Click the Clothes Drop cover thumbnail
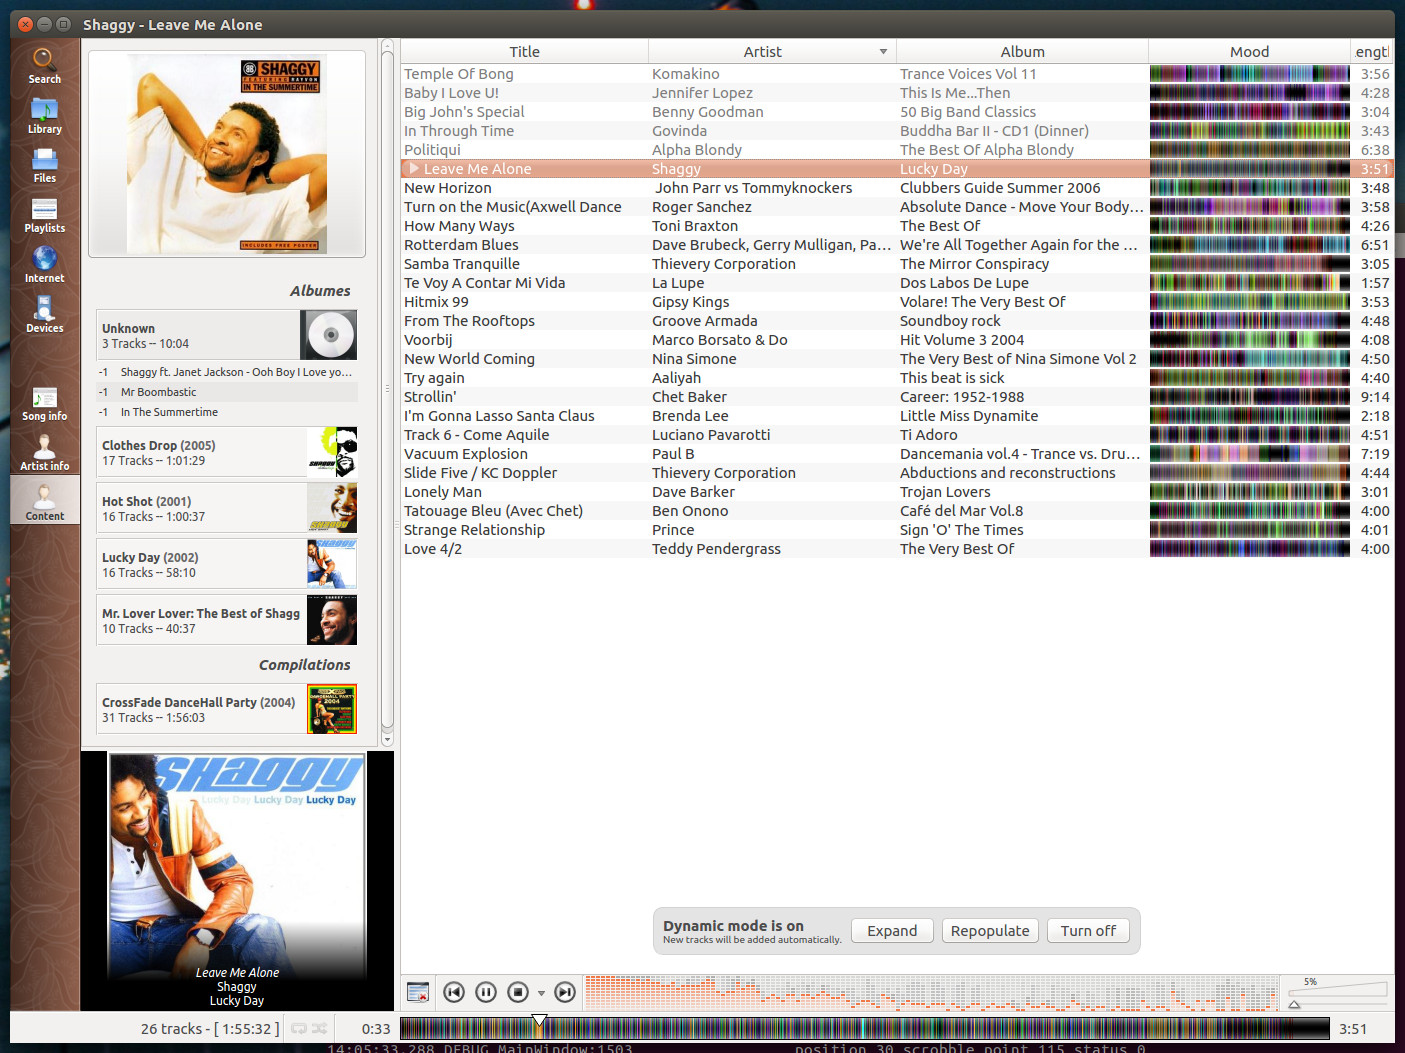Screen dimensions: 1405x1053 [x=332, y=452]
